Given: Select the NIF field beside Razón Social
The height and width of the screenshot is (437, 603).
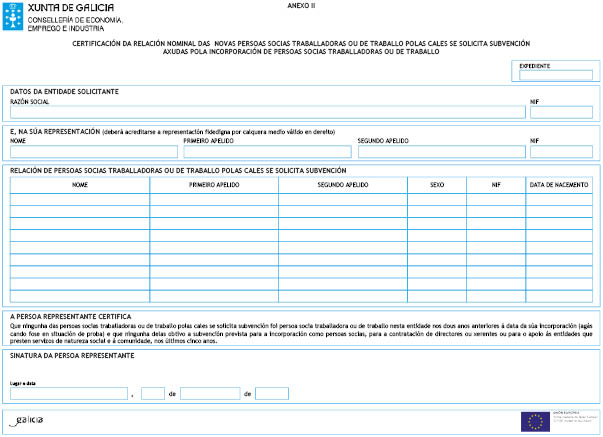Looking at the screenshot, I should tap(561, 112).
